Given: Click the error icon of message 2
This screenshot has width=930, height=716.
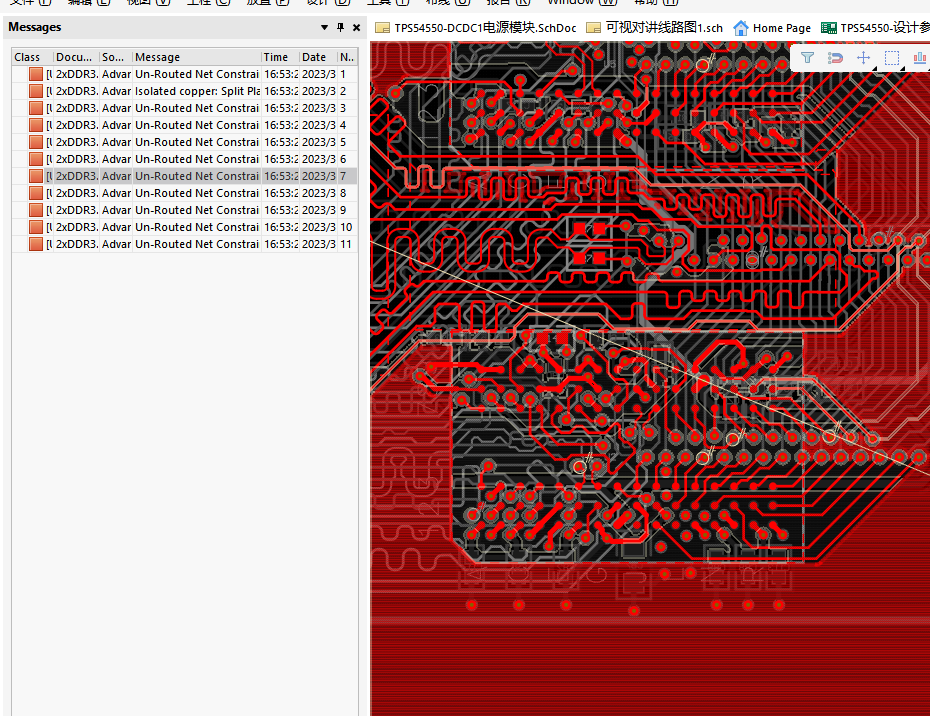Looking at the screenshot, I should 36,91.
